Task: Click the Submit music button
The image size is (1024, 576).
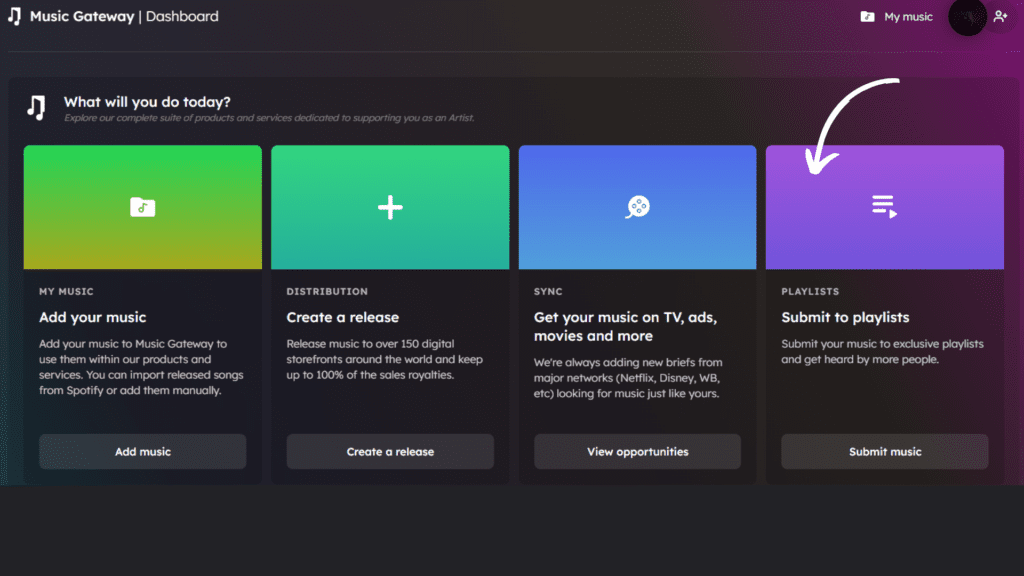Action: pos(885,451)
